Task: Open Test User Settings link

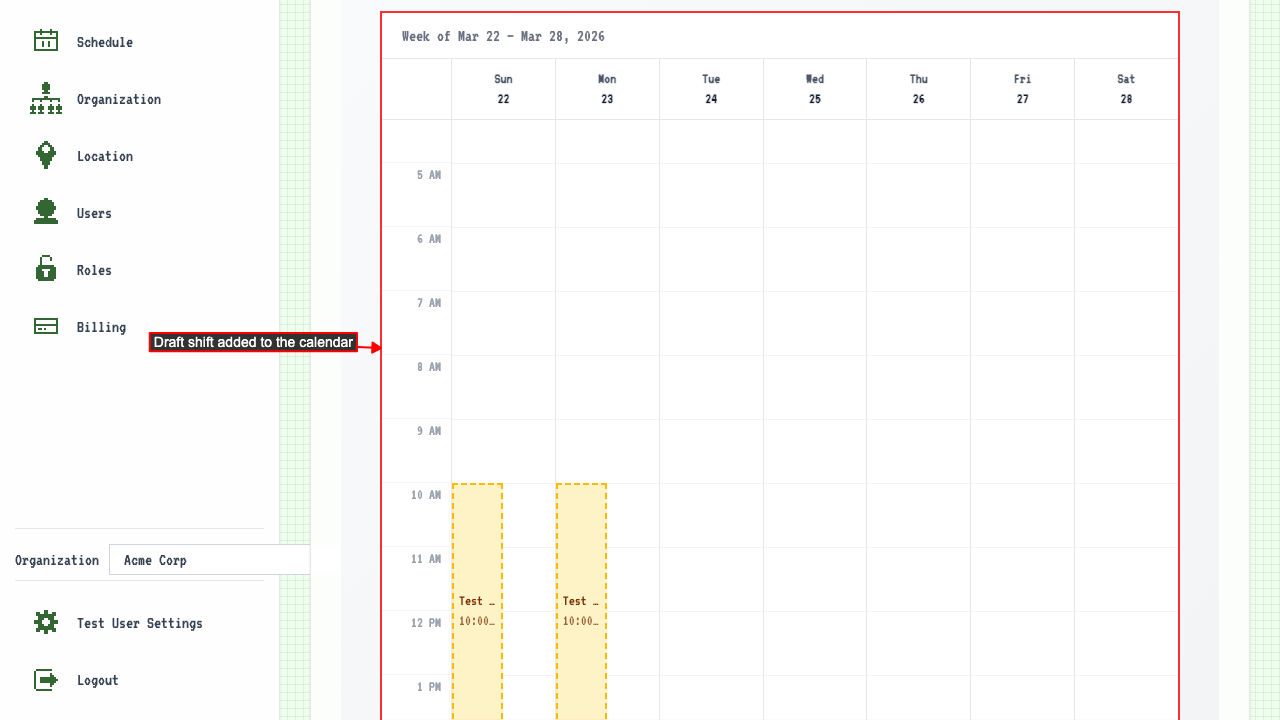Action: click(139, 623)
